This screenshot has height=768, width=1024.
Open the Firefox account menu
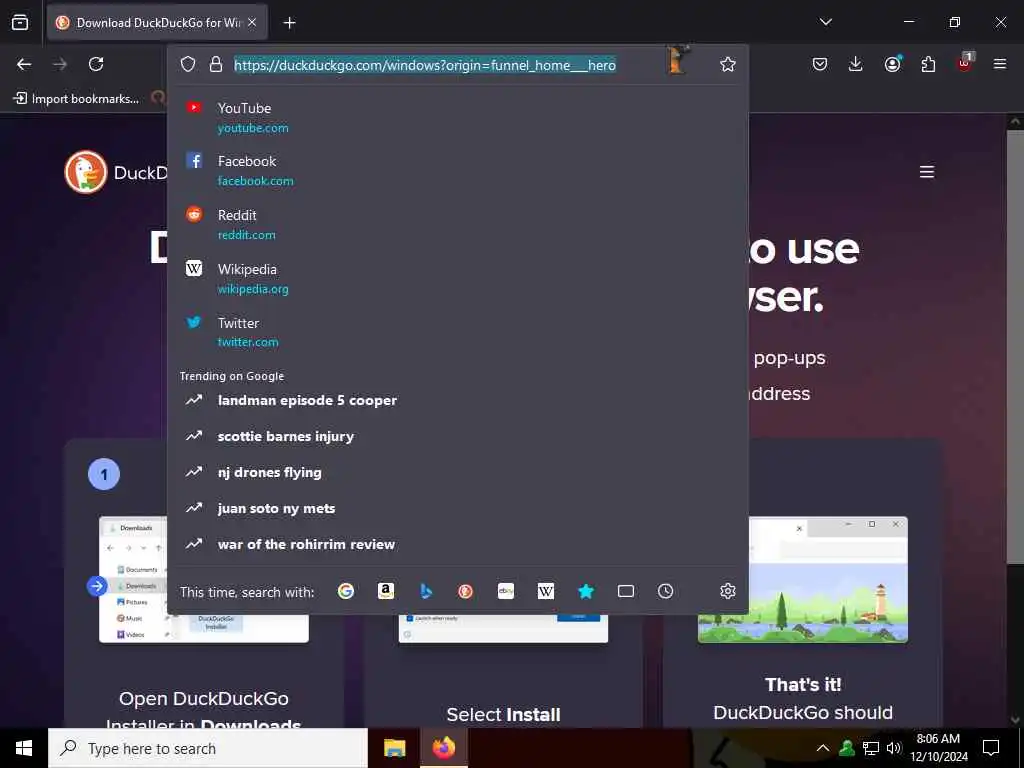[x=892, y=64]
